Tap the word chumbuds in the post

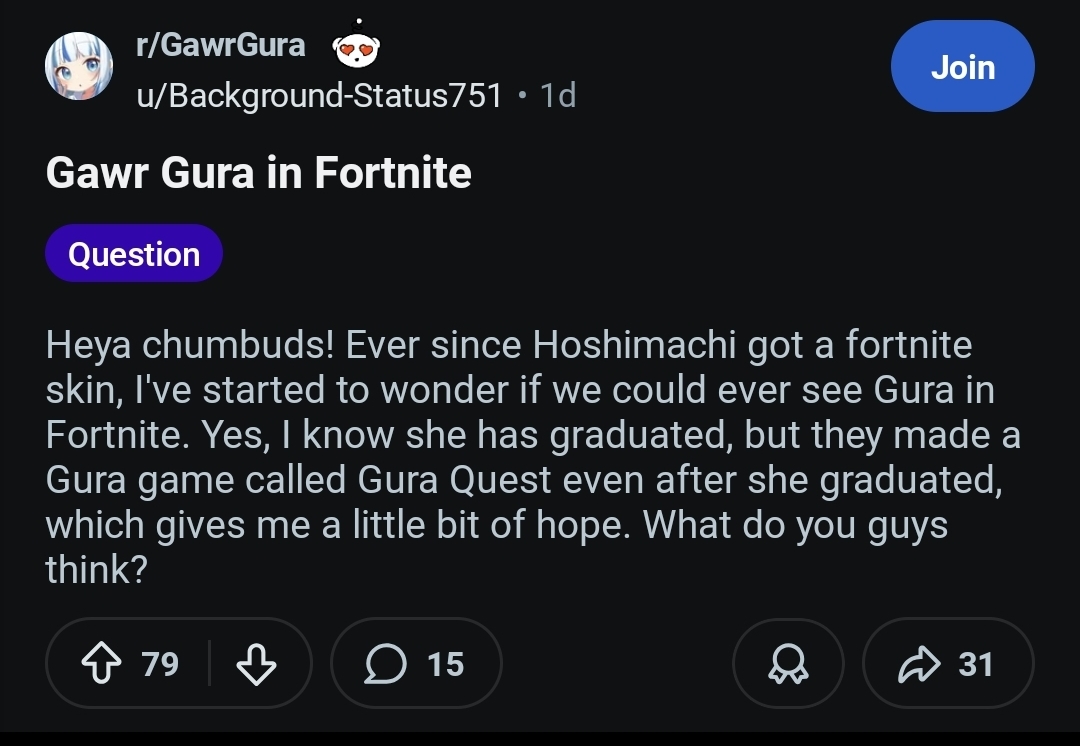(239, 345)
